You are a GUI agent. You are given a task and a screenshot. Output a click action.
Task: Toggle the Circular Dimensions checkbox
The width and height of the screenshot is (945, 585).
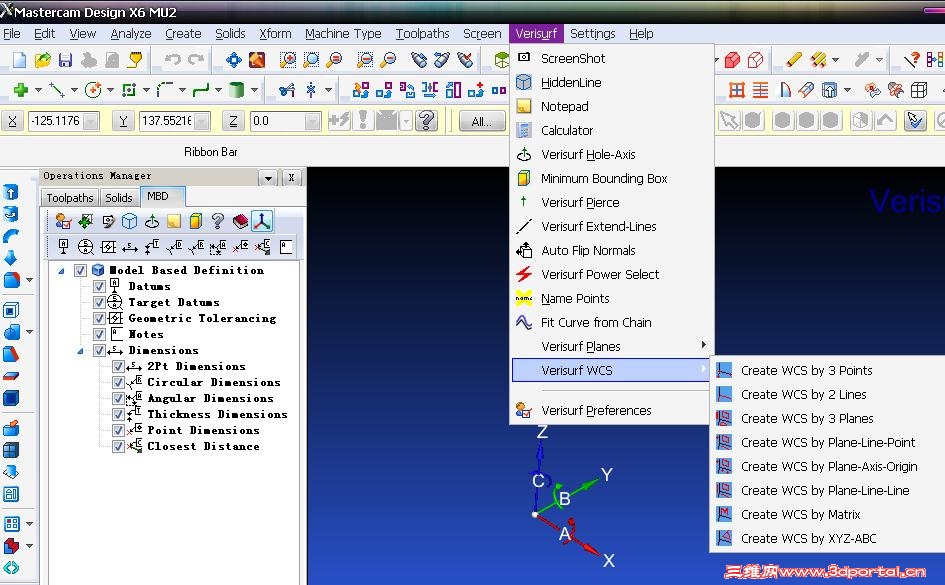pos(118,383)
